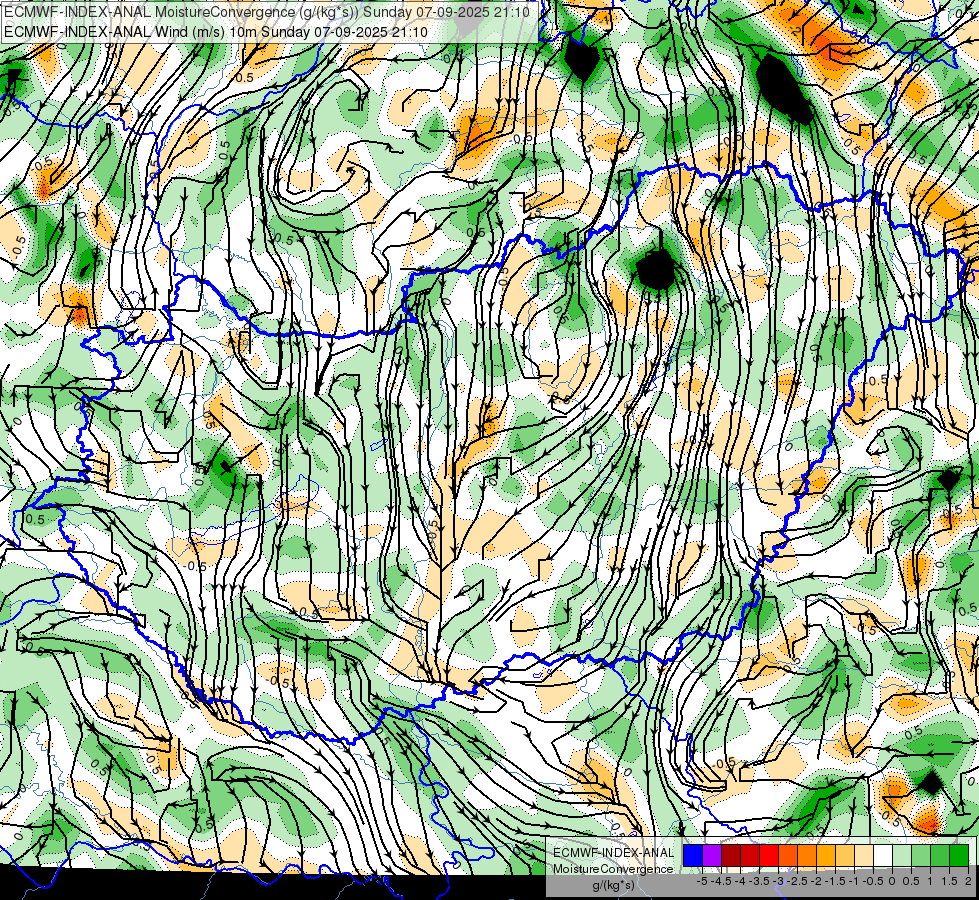This screenshot has height=900, width=979.
Task: Click the ECMWF-INDEX-ANAL label in the legend box
Action: pos(613,853)
